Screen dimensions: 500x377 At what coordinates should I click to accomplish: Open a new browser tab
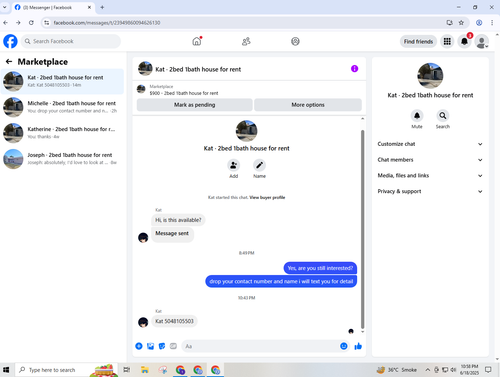point(102,7)
